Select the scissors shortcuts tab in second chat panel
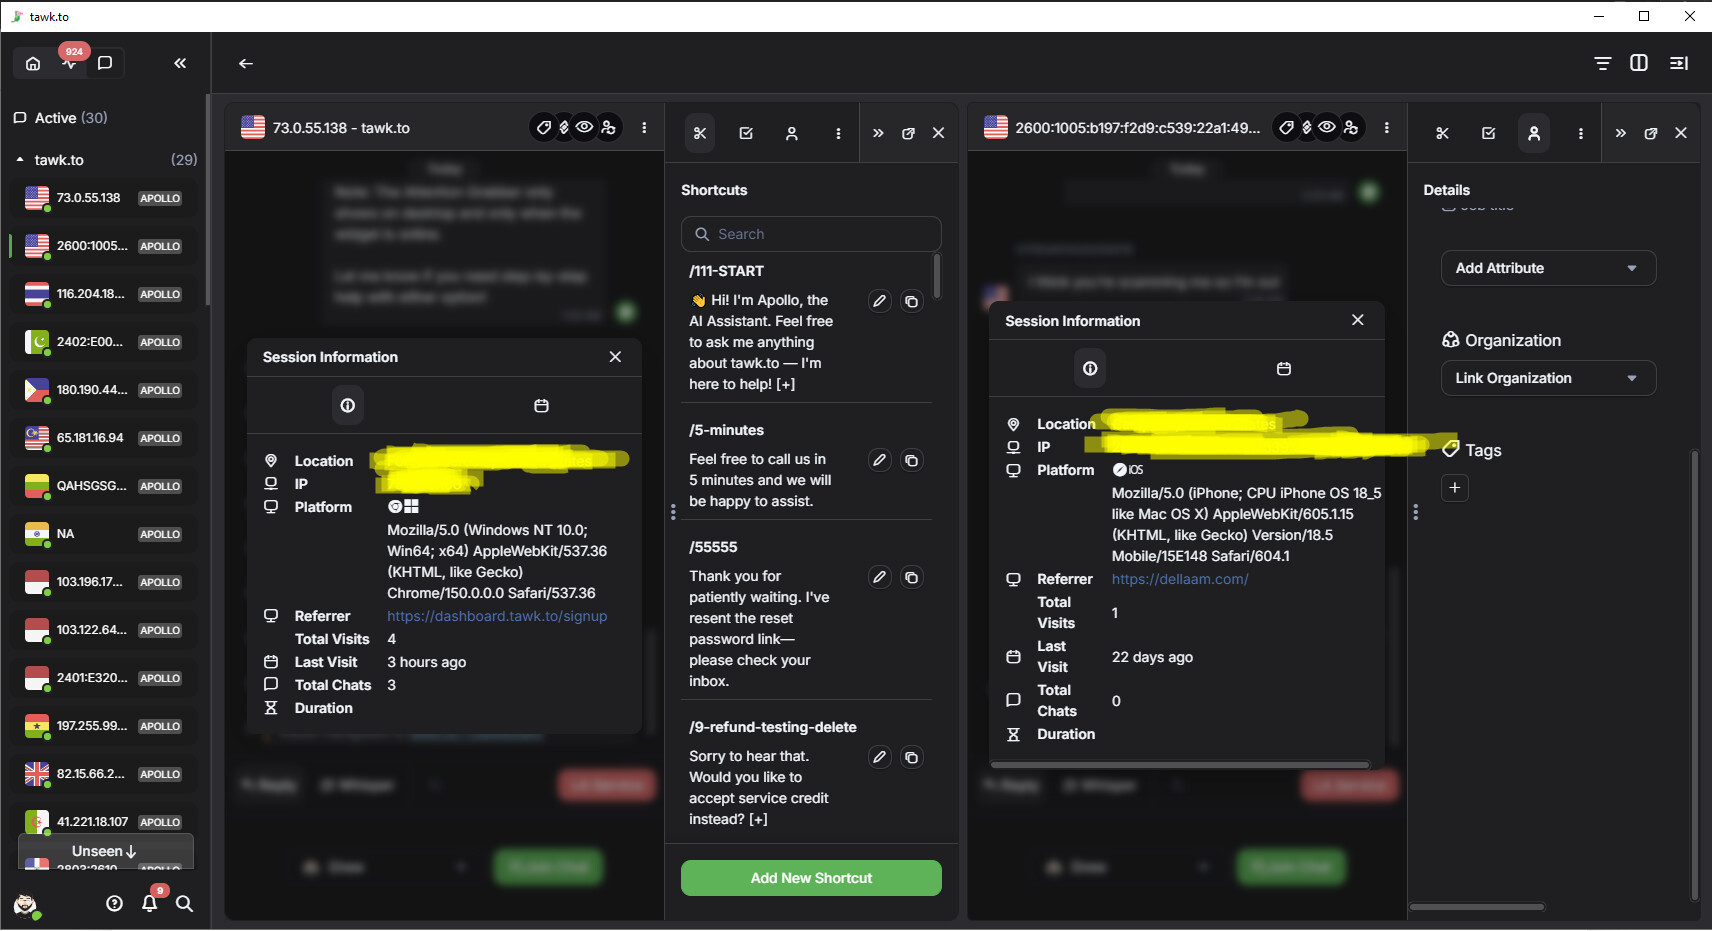Screen dimensions: 1712x931 click(x=1442, y=133)
